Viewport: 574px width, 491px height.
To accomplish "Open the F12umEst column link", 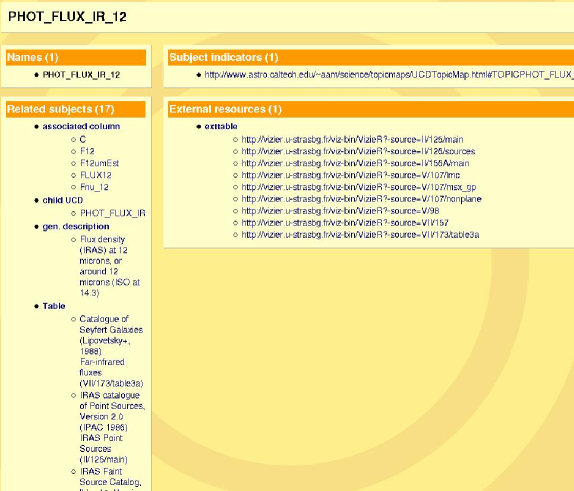I will click(x=99, y=163).
